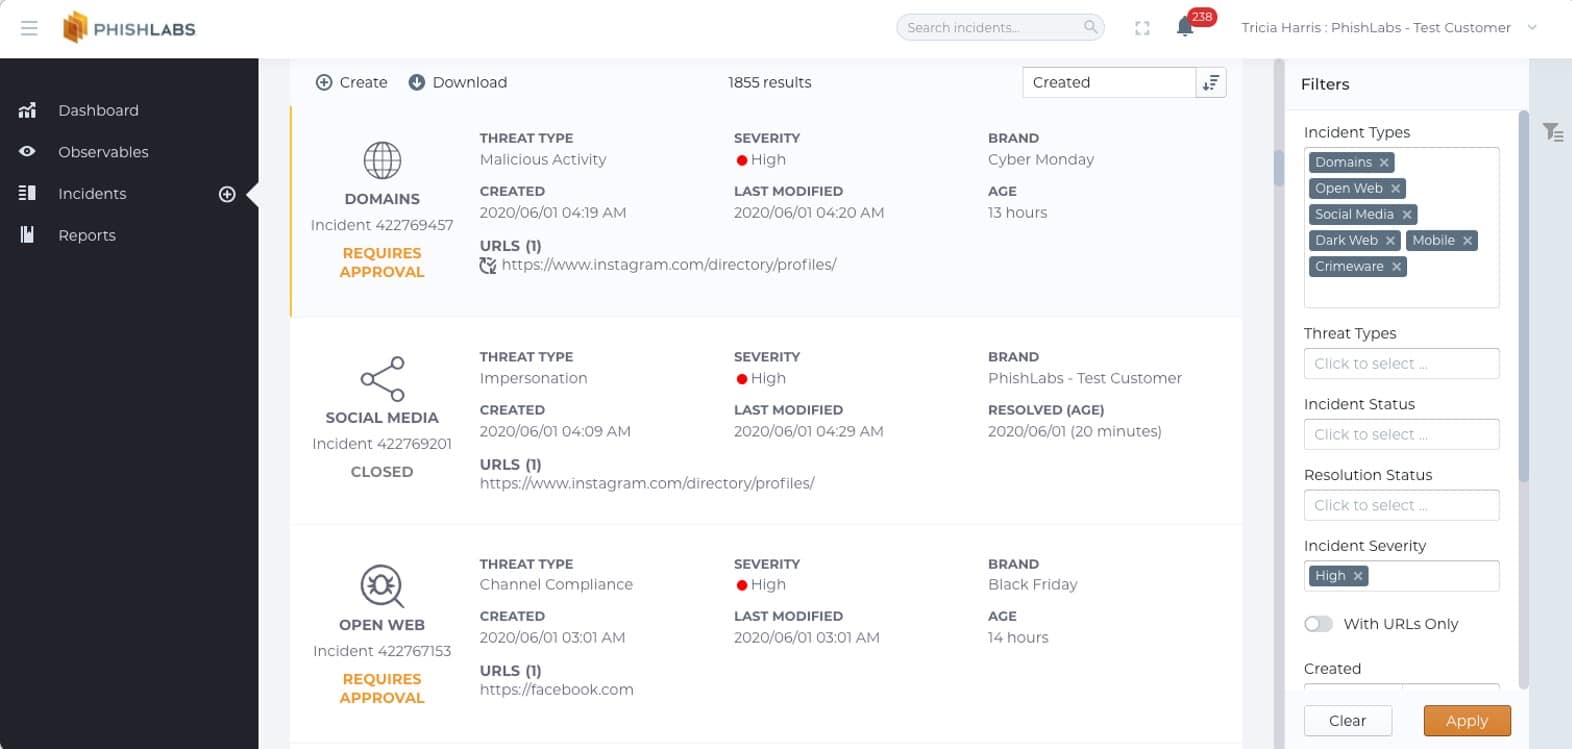Click the Black Friday brand text

(1033, 585)
